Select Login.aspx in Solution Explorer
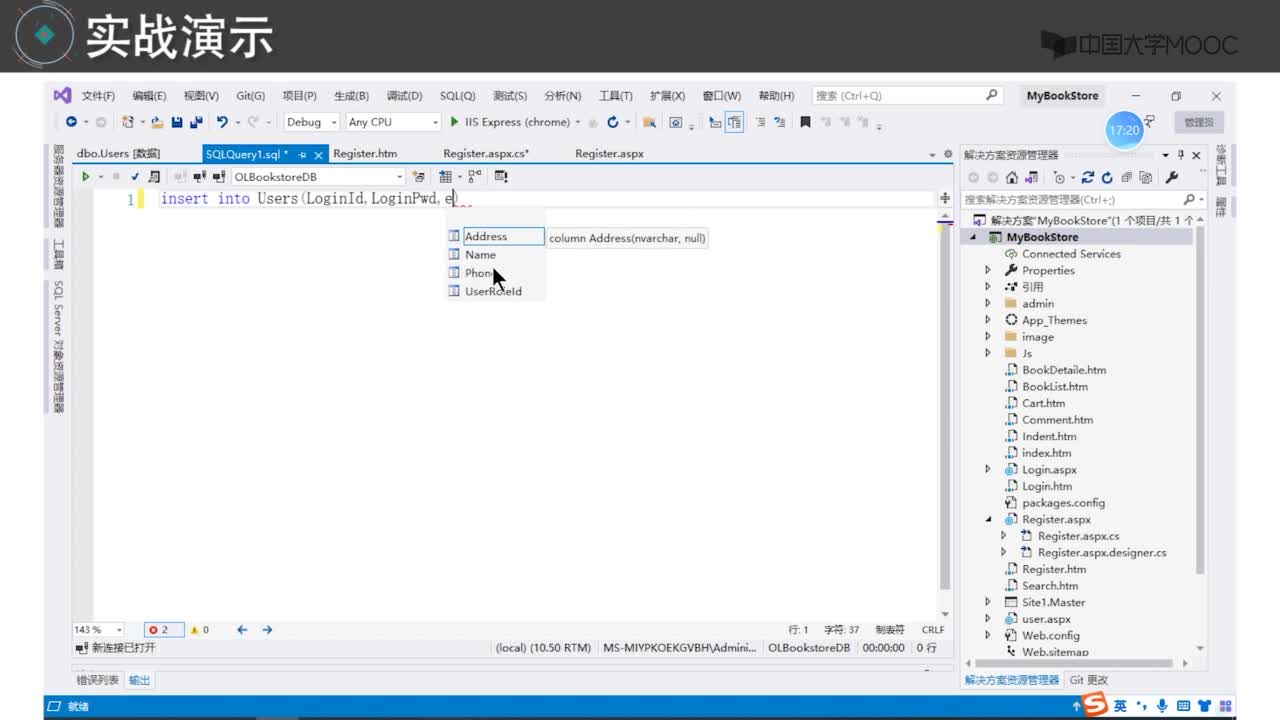The height and width of the screenshot is (720, 1280). [x=1049, y=470]
